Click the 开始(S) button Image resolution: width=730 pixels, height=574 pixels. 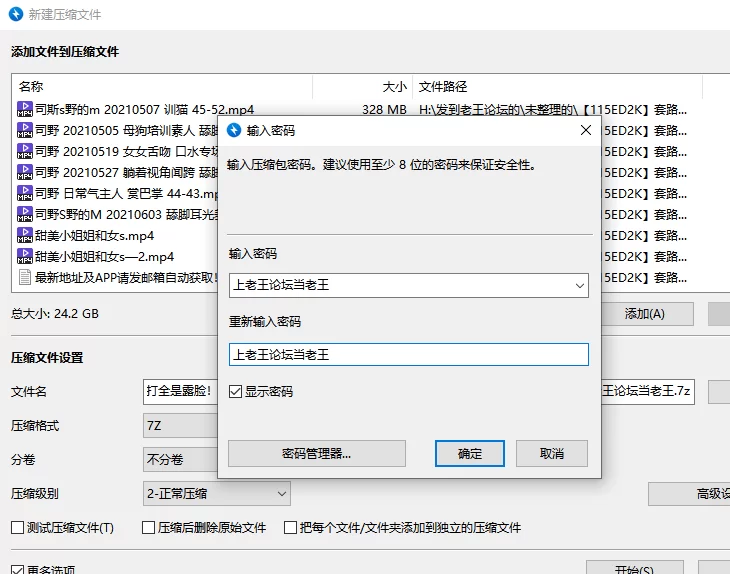(635, 568)
